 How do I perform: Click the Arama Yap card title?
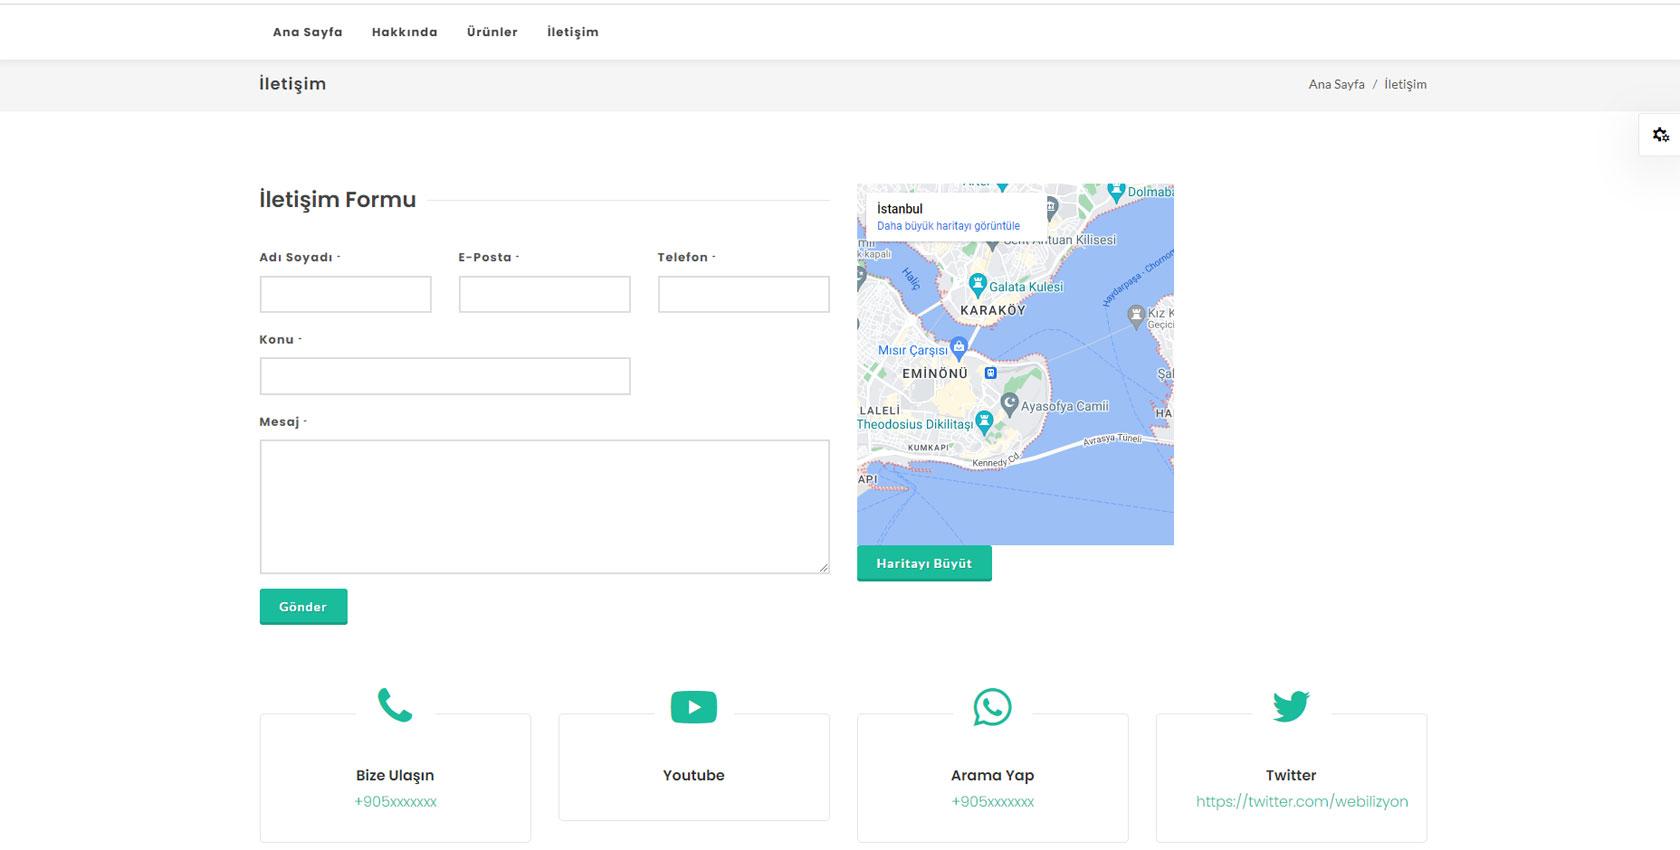point(992,775)
